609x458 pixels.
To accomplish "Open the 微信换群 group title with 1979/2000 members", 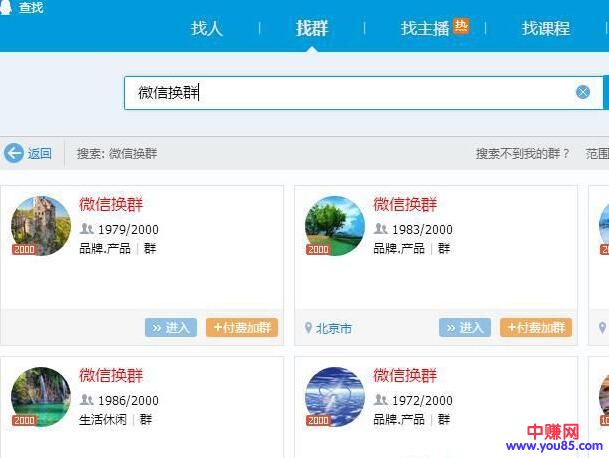I will [x=111, y=205].
